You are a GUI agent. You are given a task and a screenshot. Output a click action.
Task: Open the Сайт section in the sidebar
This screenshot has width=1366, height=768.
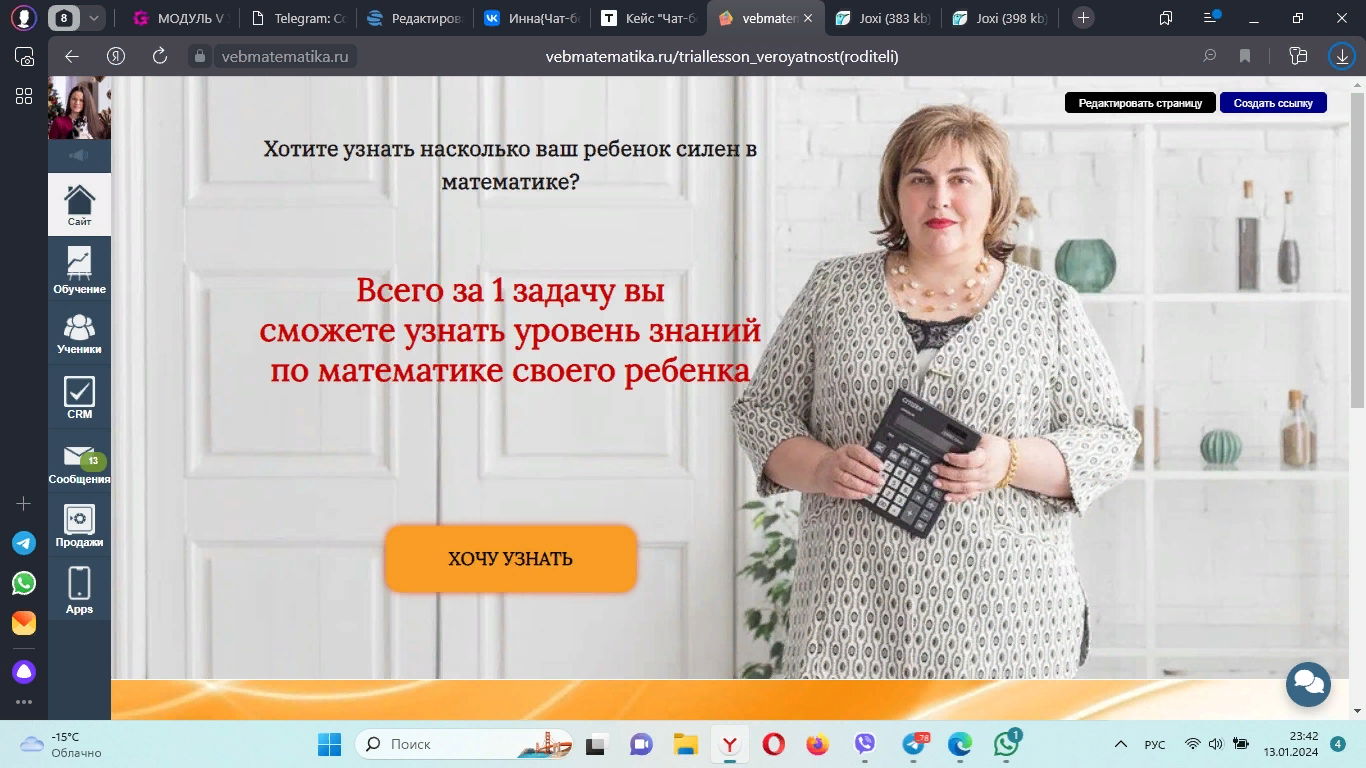79,205
